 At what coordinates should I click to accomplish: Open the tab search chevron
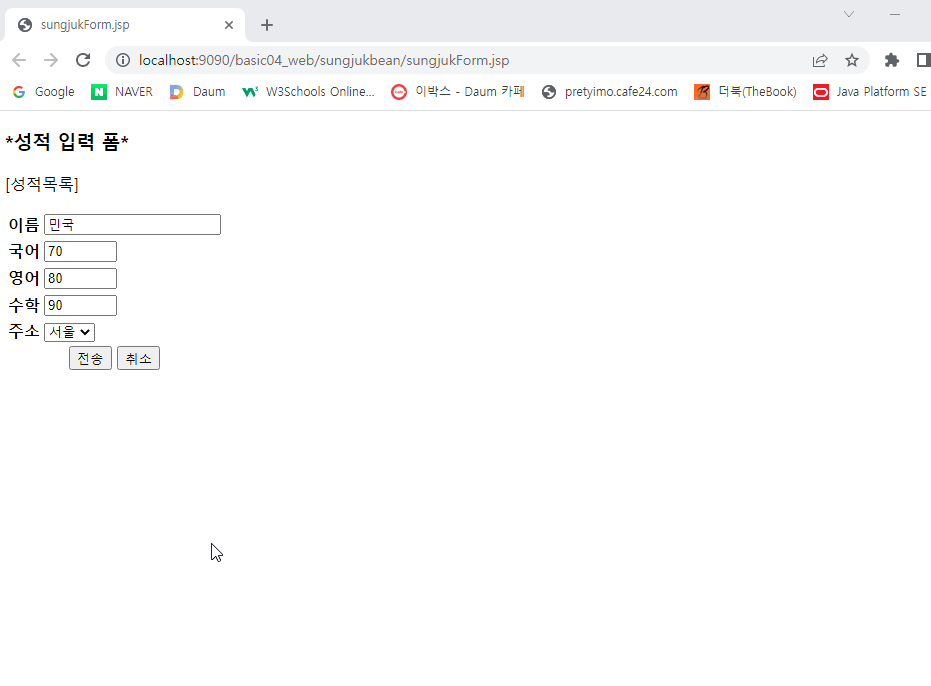849,14
